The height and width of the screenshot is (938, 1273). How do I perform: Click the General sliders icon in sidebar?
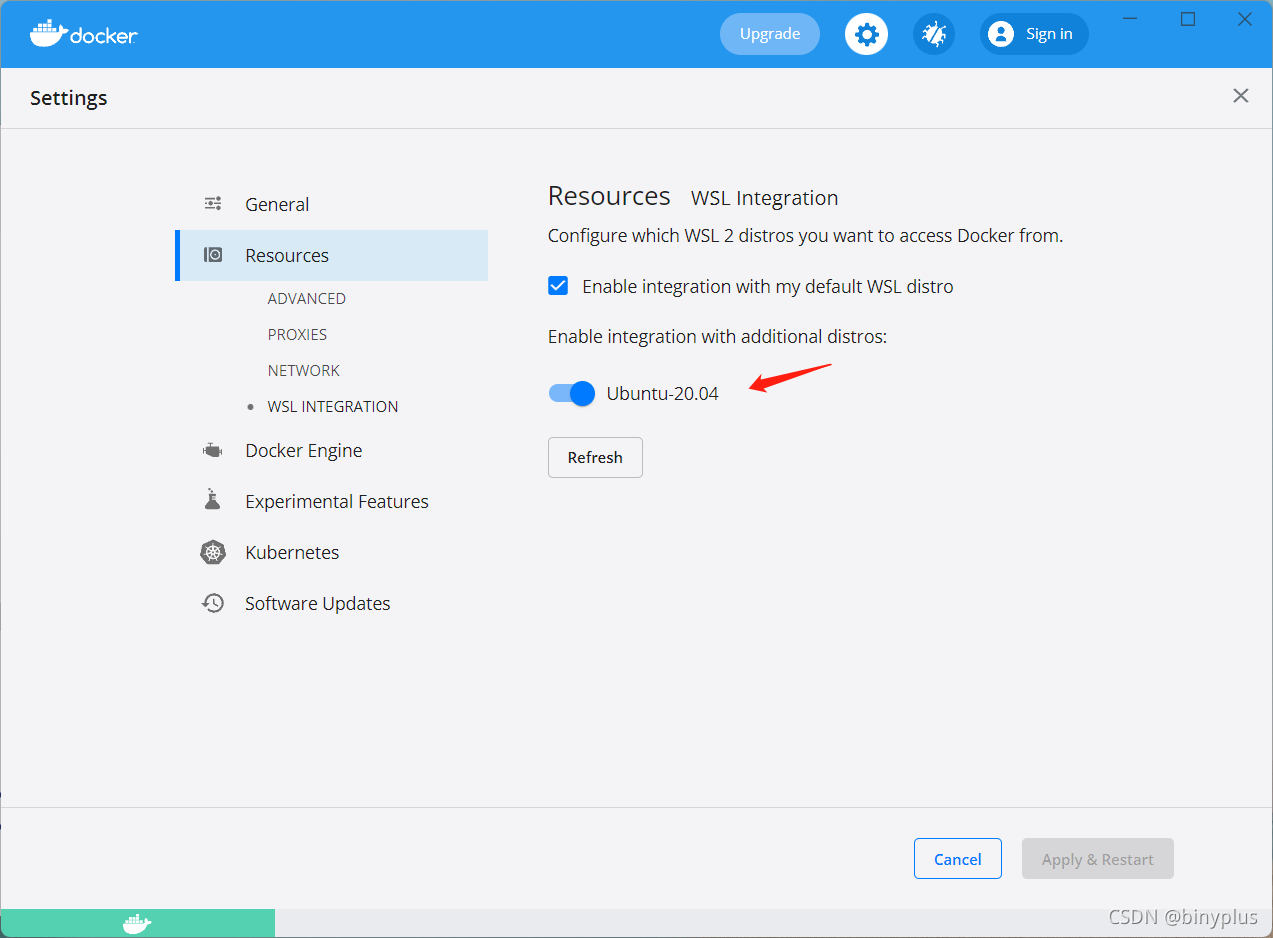pos(213,203)
